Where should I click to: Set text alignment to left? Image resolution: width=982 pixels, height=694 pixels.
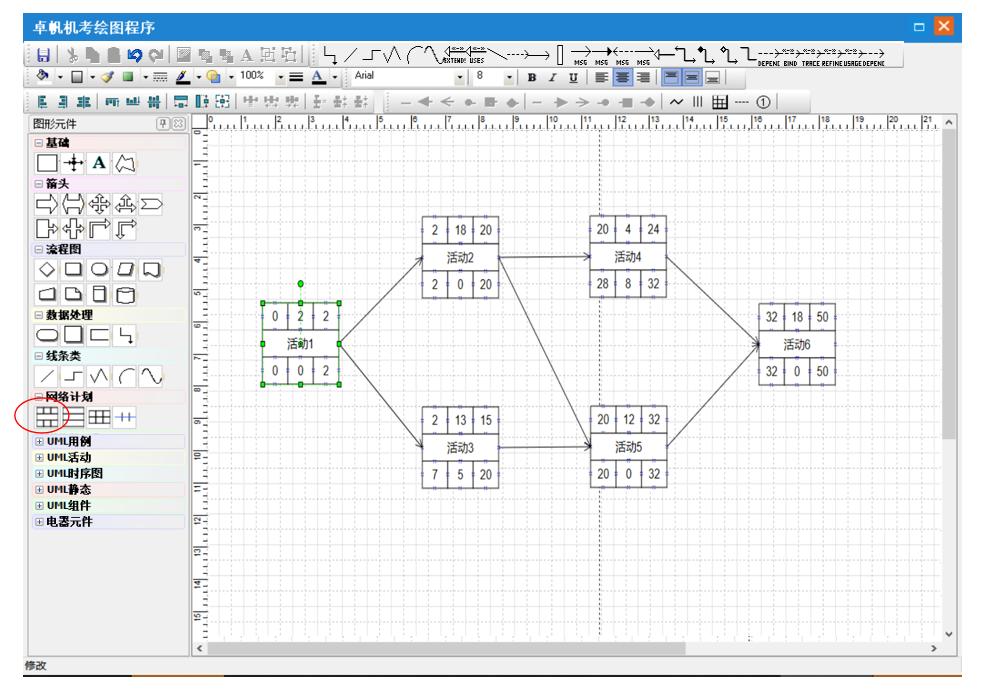click(x=601, y=77)
